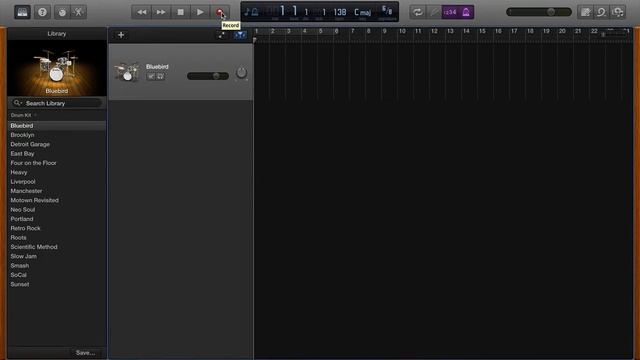This screenshot has width=640, height=360.
Task: Click the Bluebird track name label
Action: tap(157, 67)
